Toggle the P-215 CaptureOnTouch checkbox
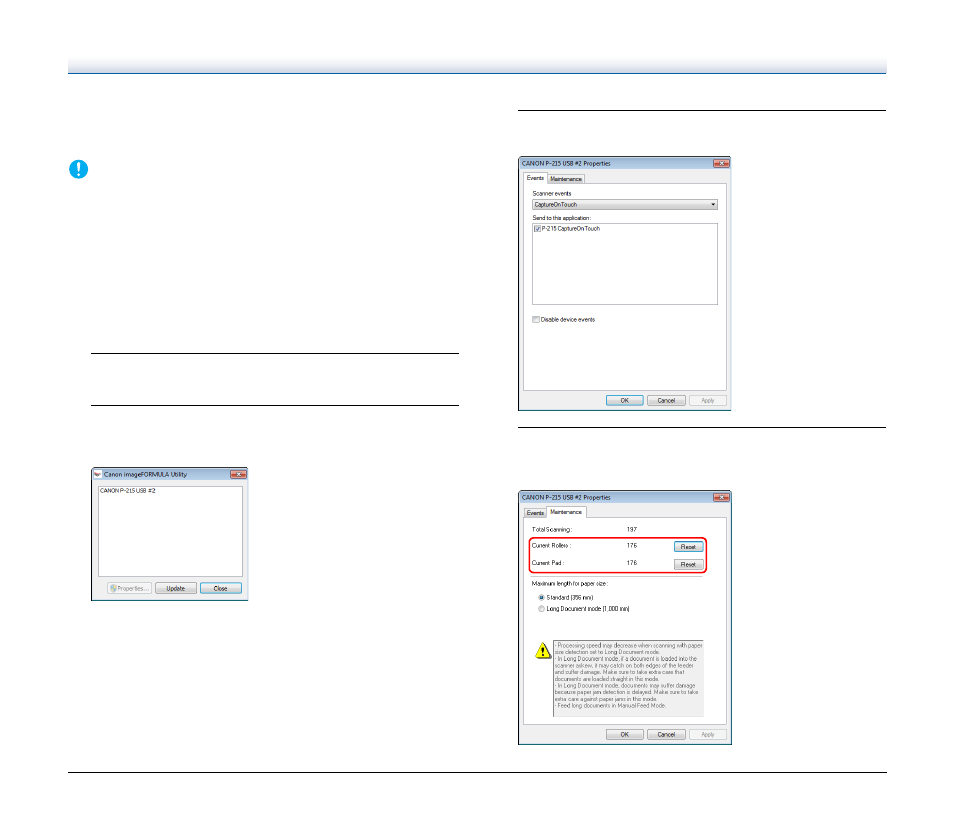This screenshot has height=818, width=954. [537, 229]
